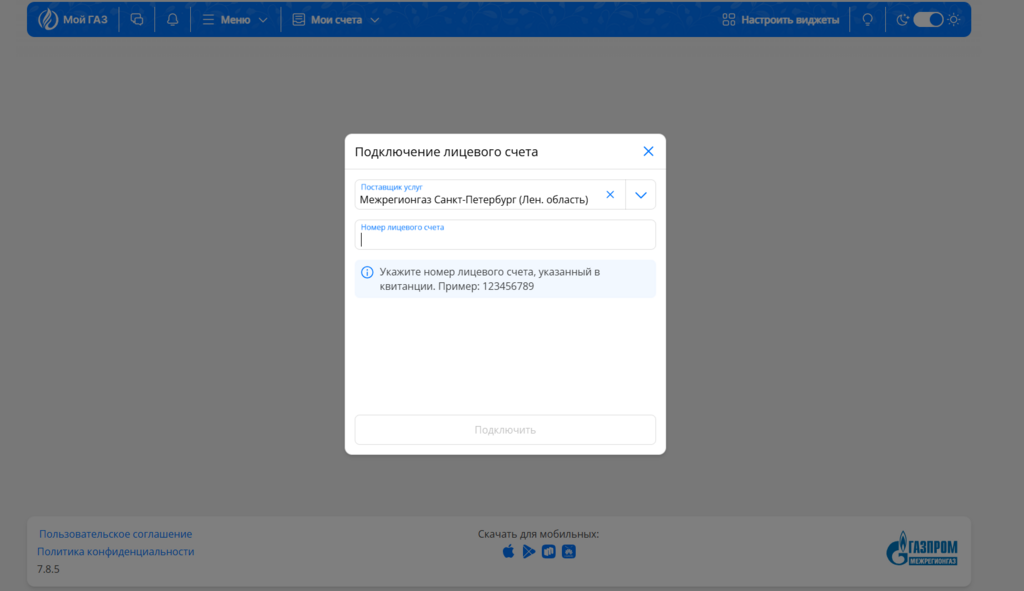Viewport: 1024px width, 591px height.
Task: Open Пользовательское соглашение link
Action: tap(115, 534)
